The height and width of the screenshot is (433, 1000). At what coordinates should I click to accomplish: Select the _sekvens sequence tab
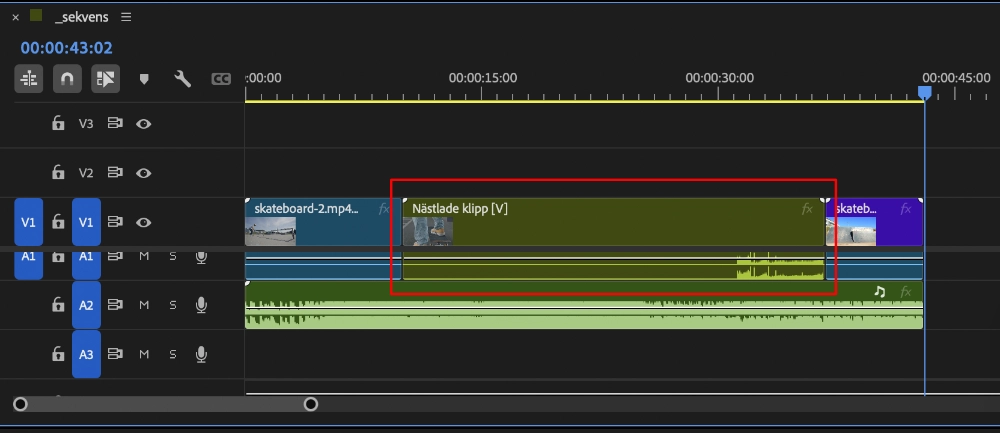(x=82, y=17)
